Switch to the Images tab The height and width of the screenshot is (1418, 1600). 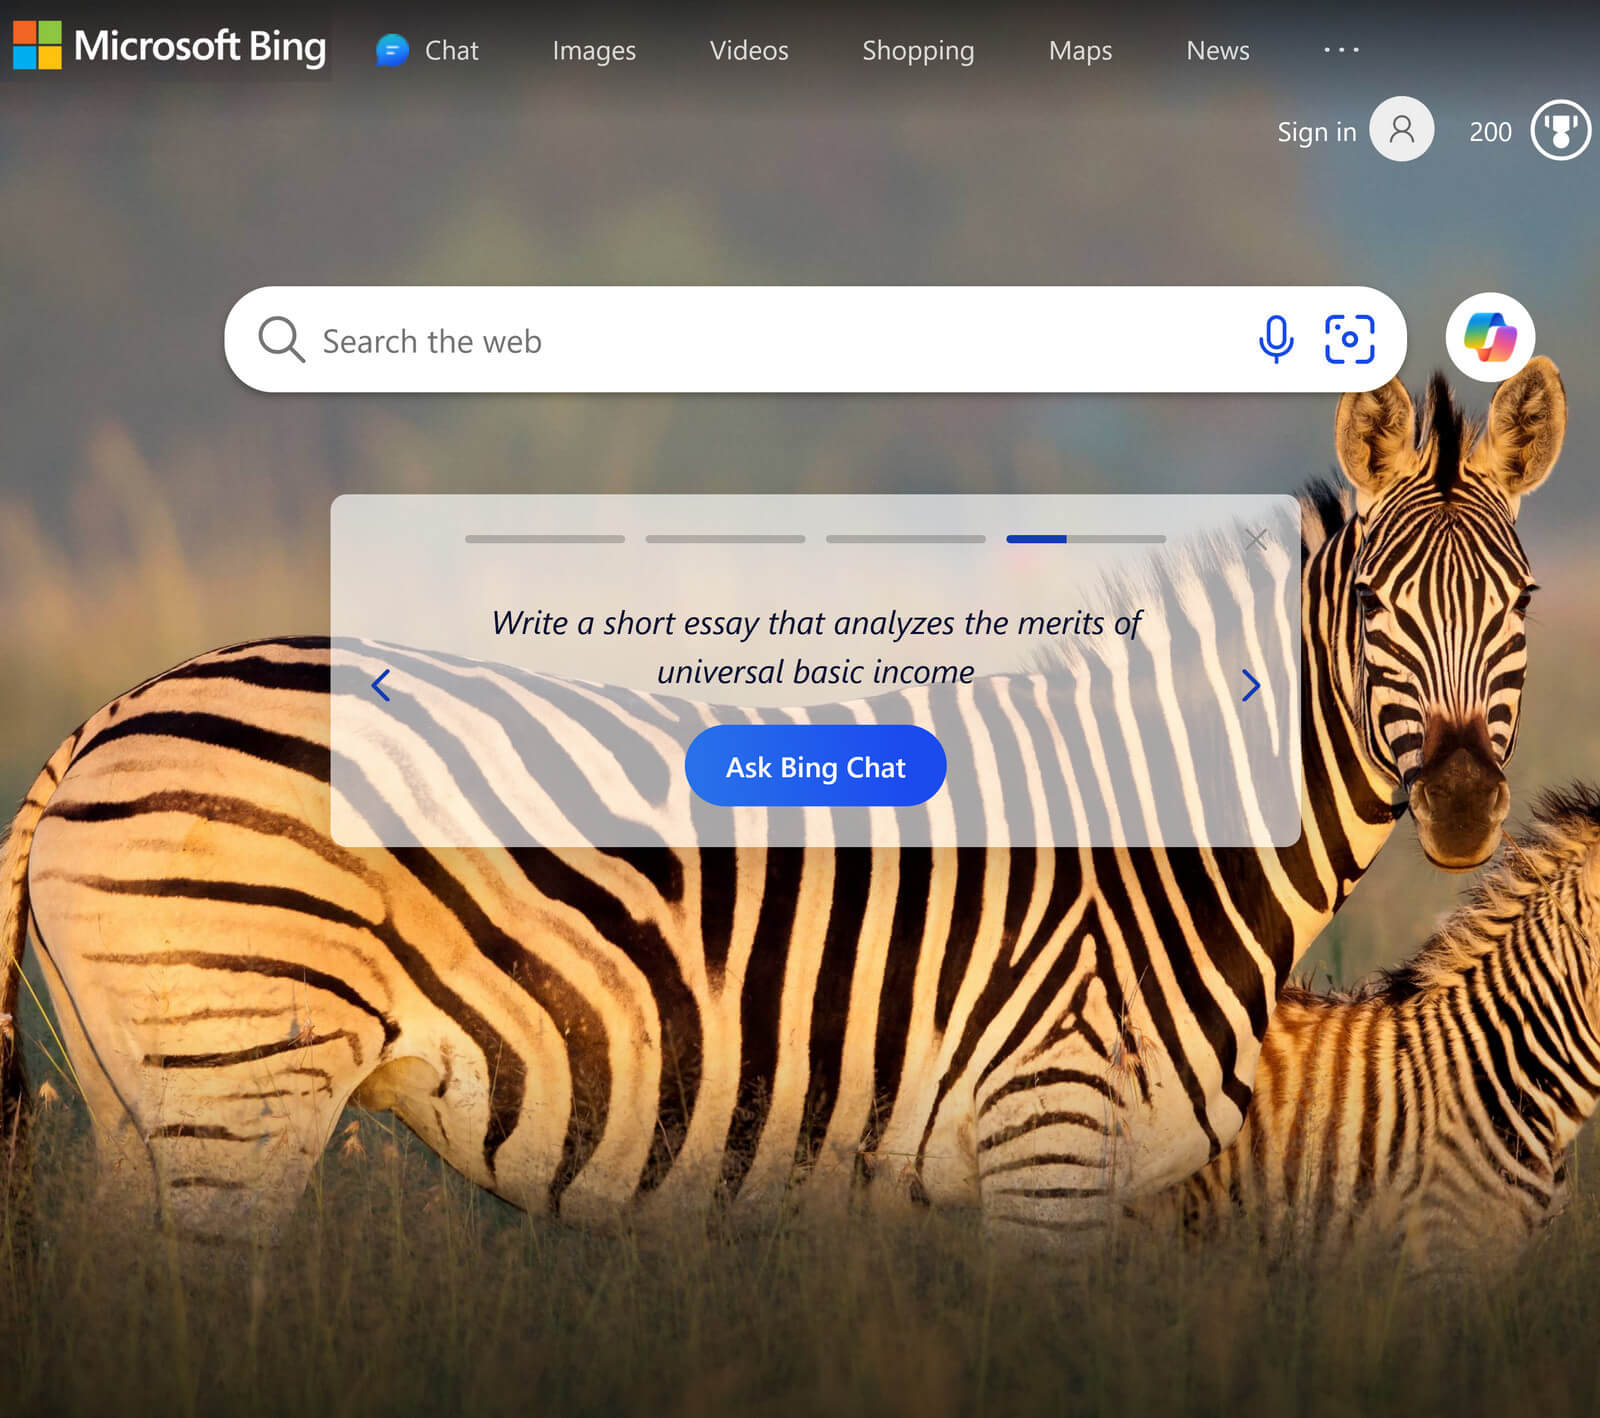pyautogui.click(x=593, y=50)
